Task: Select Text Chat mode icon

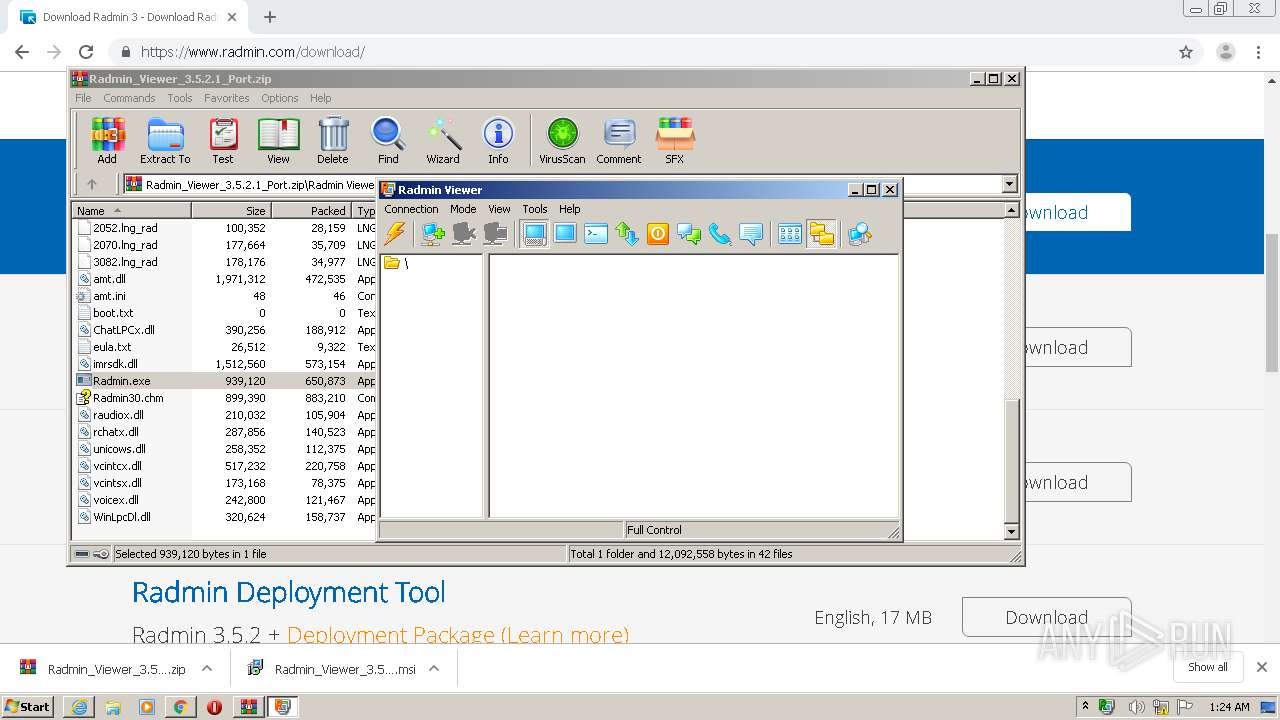Action: coord(689,234)
